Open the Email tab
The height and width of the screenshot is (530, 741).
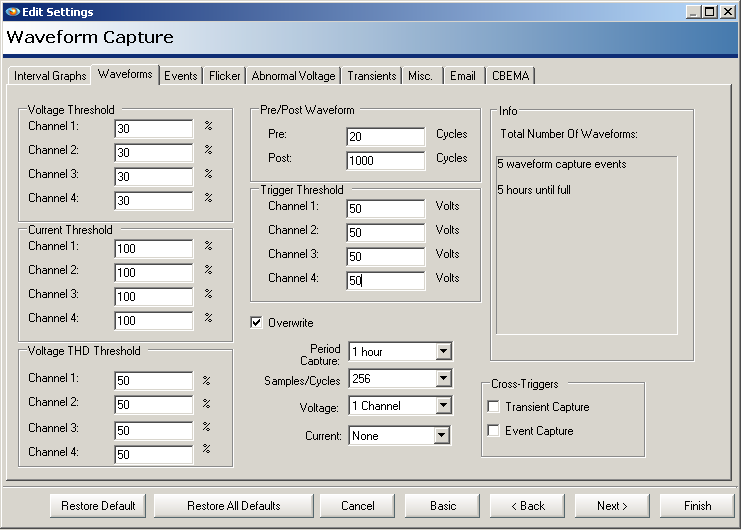click(463, 76)
